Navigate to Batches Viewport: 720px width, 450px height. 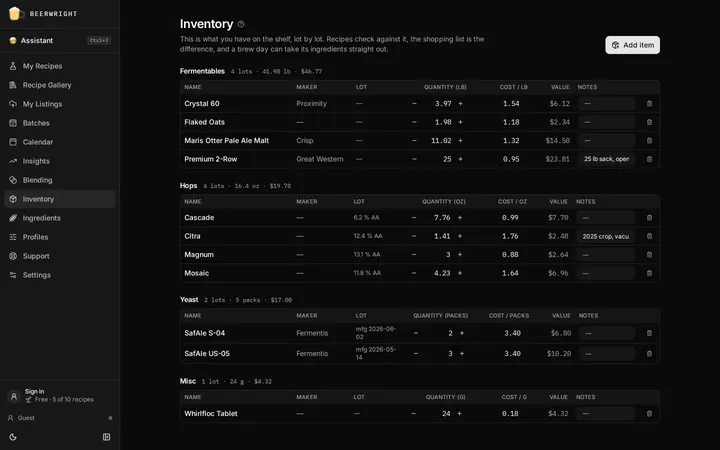point(60,123)
